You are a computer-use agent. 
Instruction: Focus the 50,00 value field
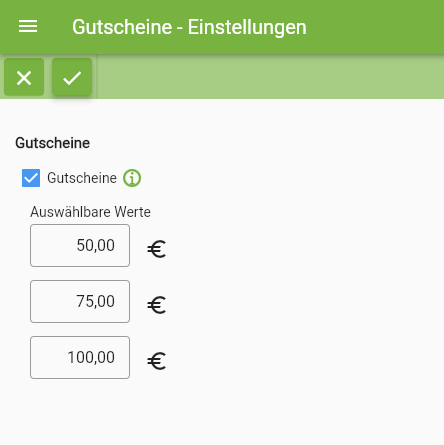pyautogui.click(x=80, y=245)
